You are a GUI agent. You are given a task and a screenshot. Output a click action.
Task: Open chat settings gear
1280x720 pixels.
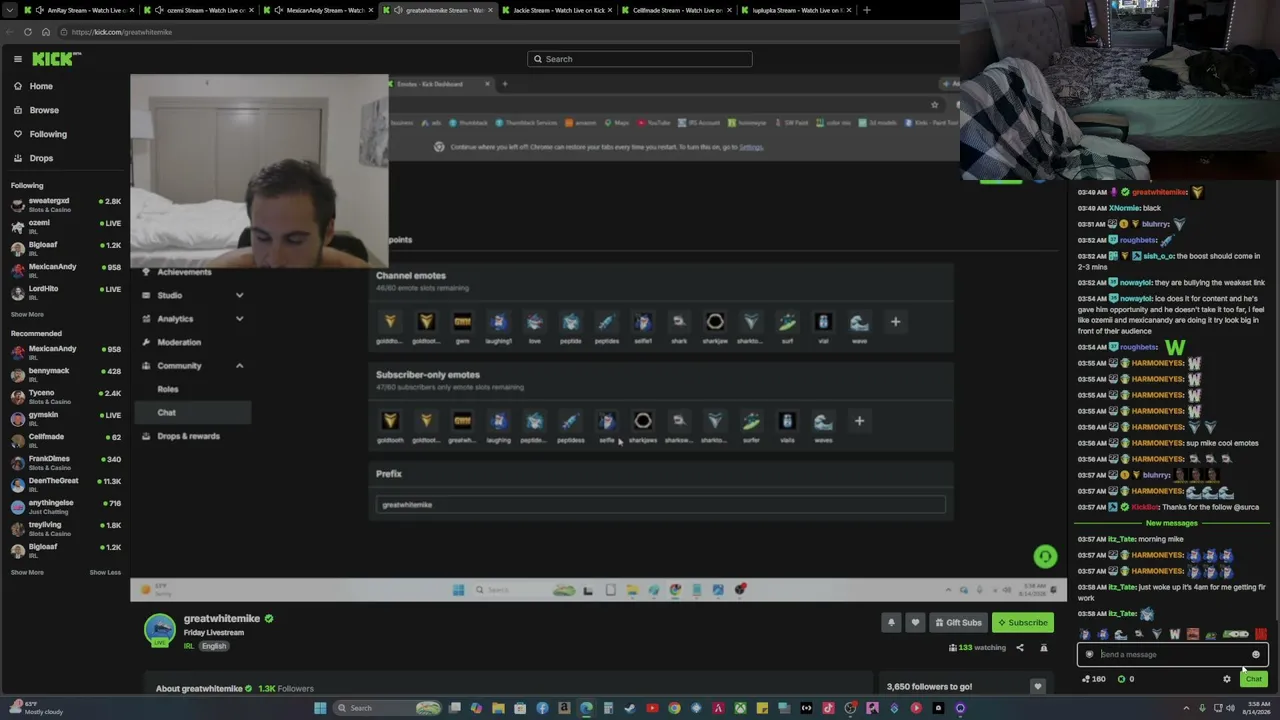pyautogui.click(x=1227, y=680)
